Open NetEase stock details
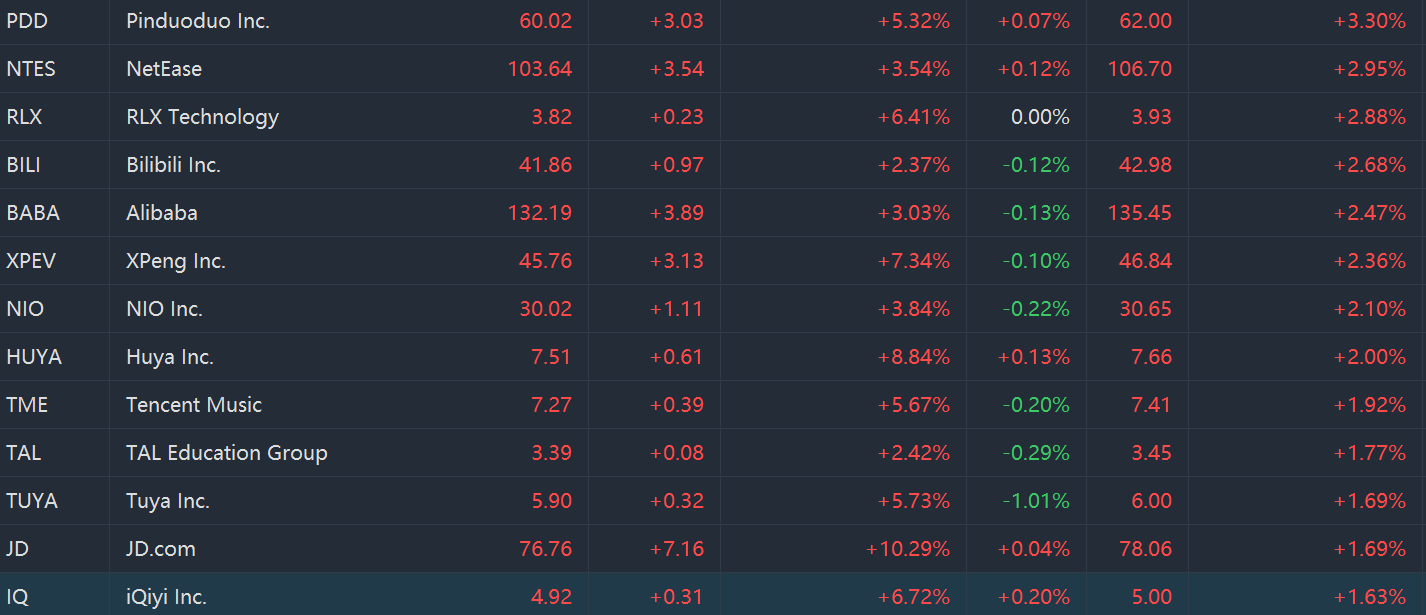Viewport: 1426px width, 615px height. tap(164, 69)
